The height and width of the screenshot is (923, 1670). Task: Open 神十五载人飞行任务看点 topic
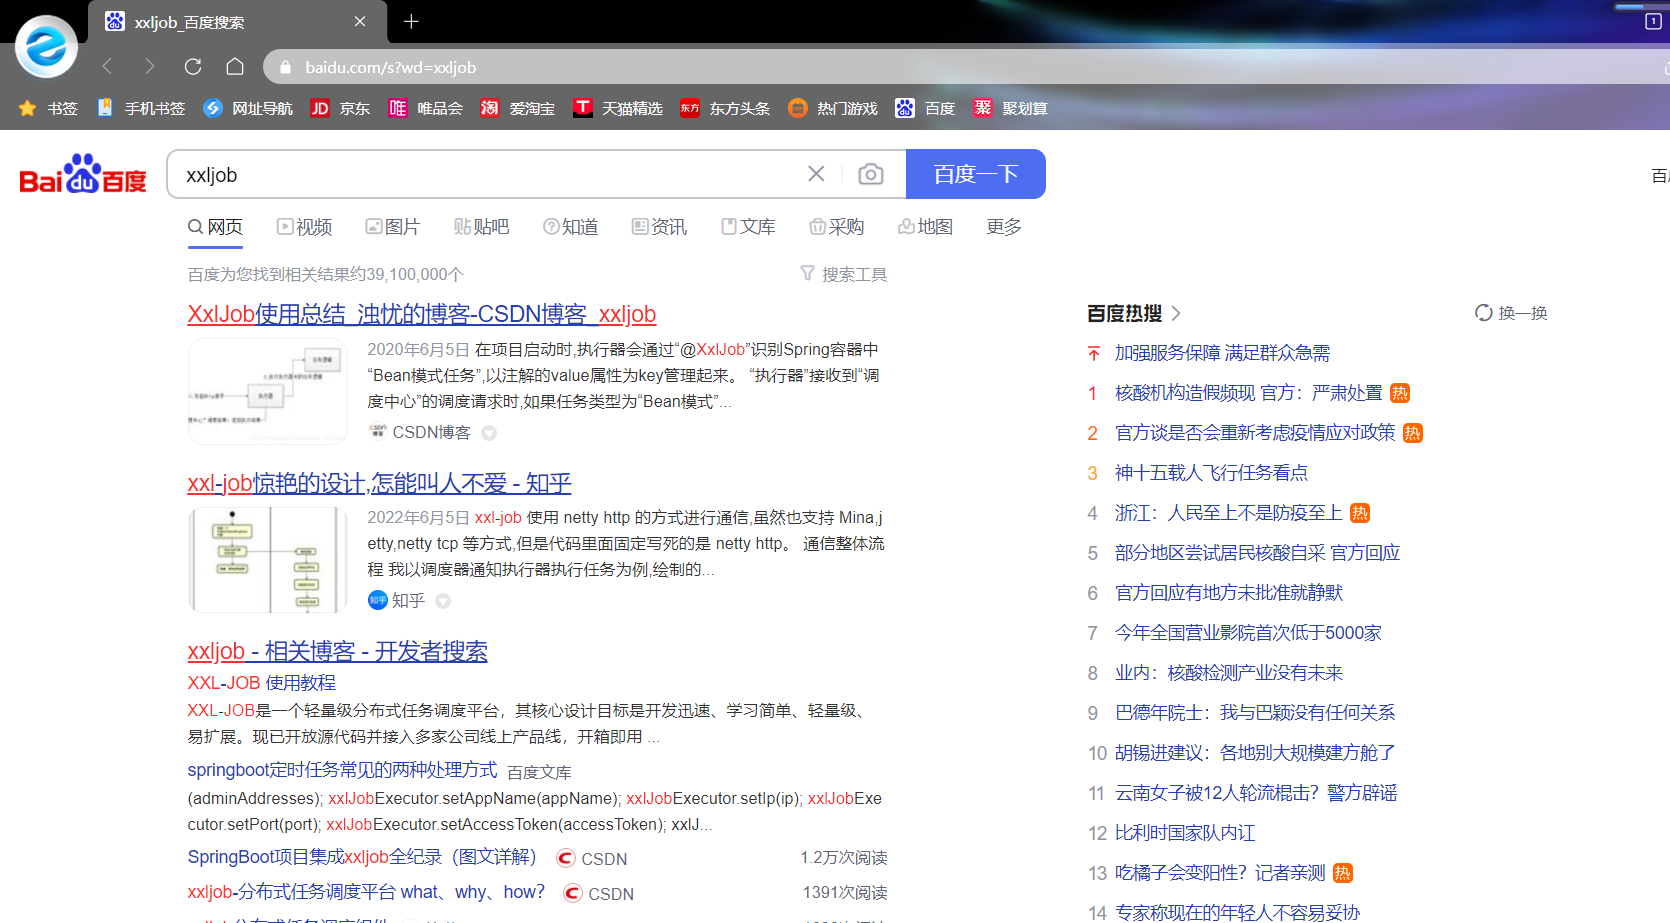[x=1211, y=473]
